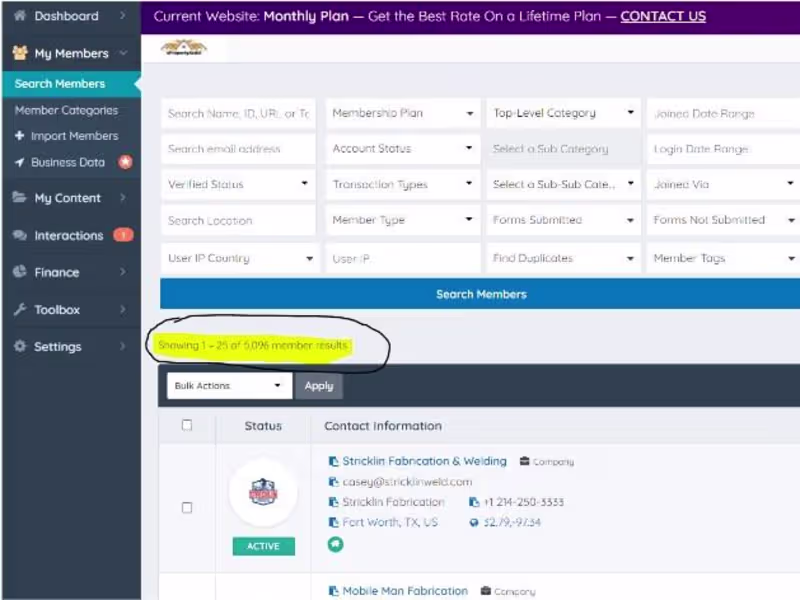Click briefcase icon for Mobile Man Fabrication

click(x=486, y=591)
